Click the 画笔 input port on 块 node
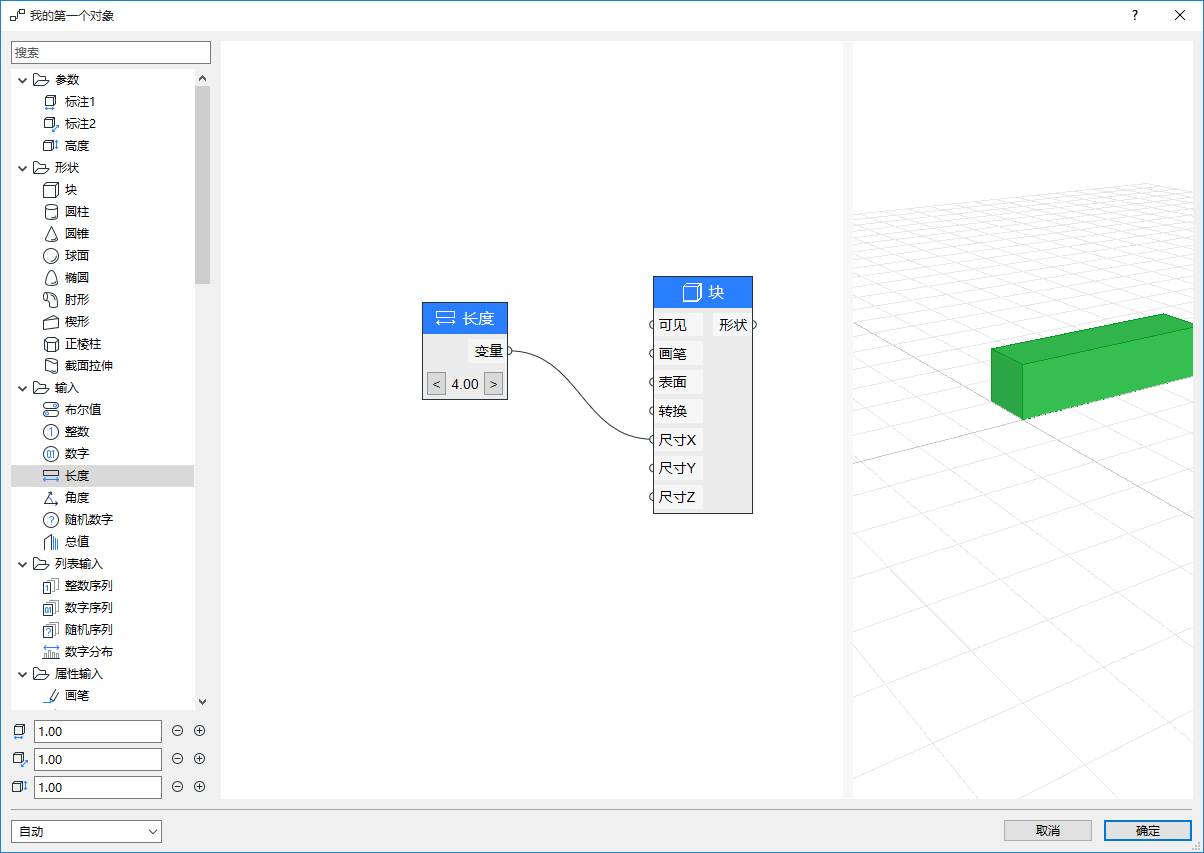 (x=653, y=353)
